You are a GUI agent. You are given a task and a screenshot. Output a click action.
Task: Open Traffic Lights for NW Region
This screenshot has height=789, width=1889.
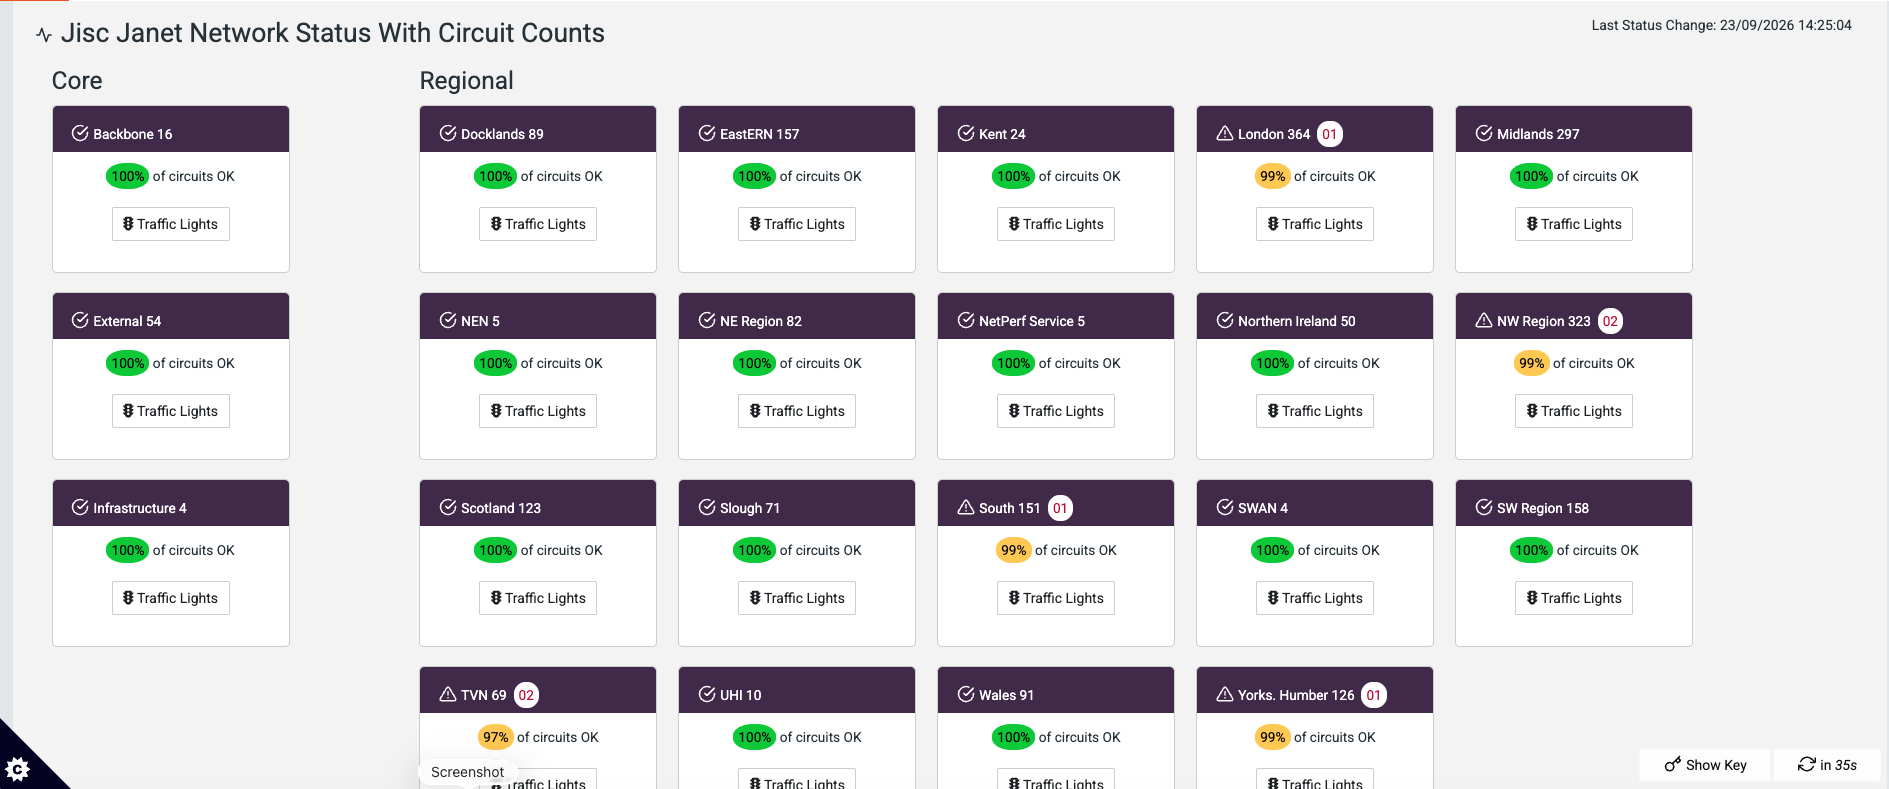tap(1574, 411)
